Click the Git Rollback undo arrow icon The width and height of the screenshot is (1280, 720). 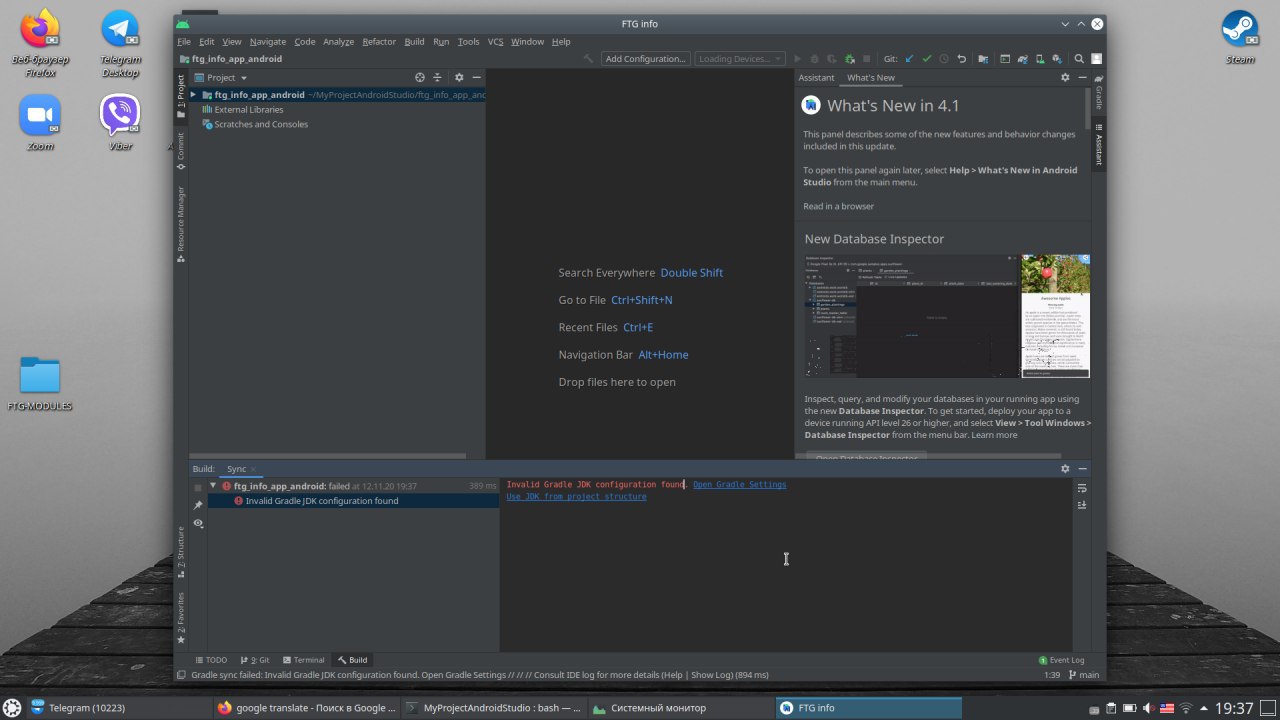[961, 59]
